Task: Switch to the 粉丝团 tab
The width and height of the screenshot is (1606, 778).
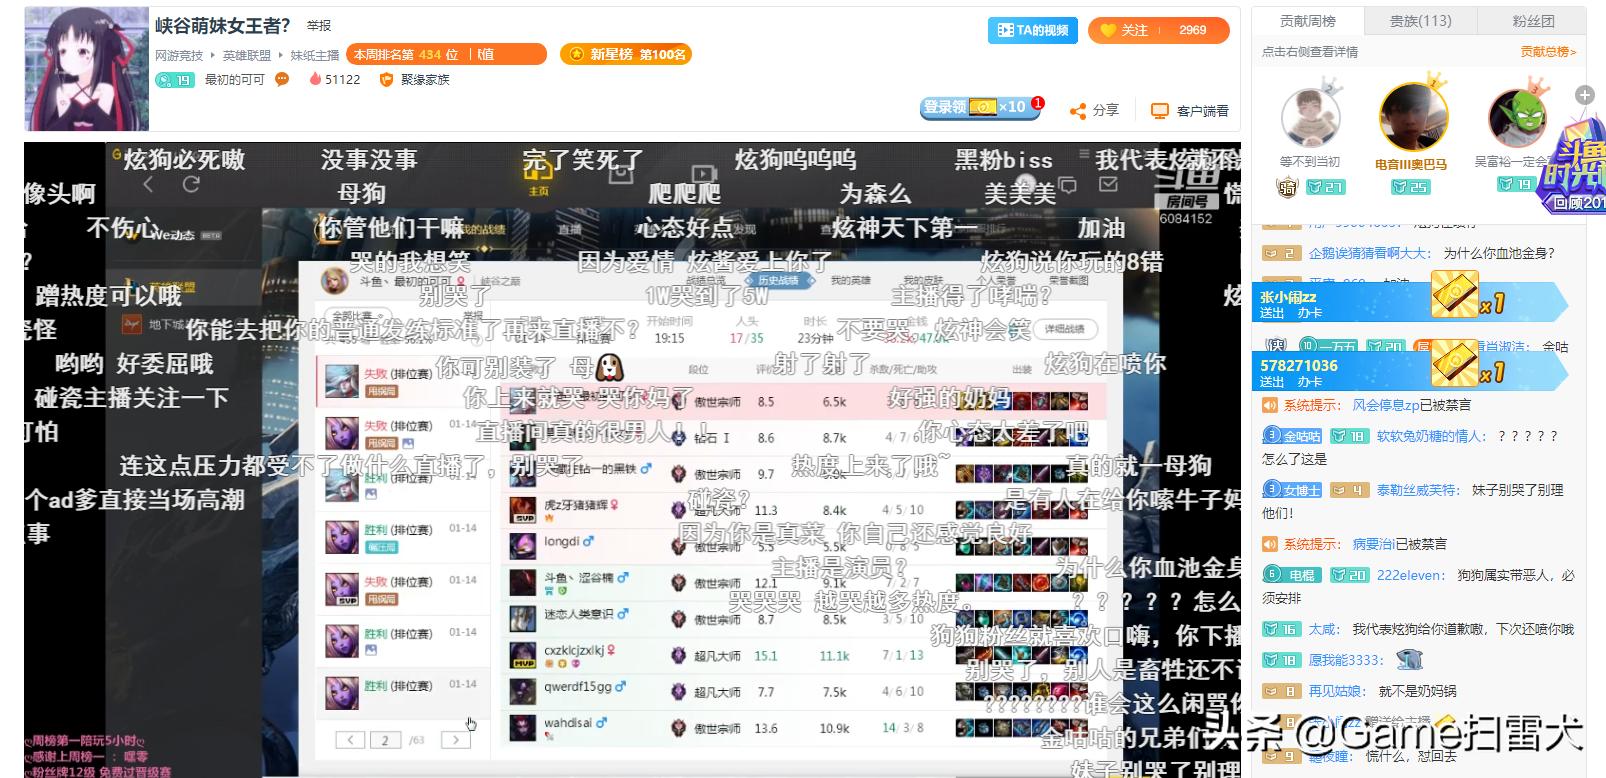Action: click(x=1532, y=21)
